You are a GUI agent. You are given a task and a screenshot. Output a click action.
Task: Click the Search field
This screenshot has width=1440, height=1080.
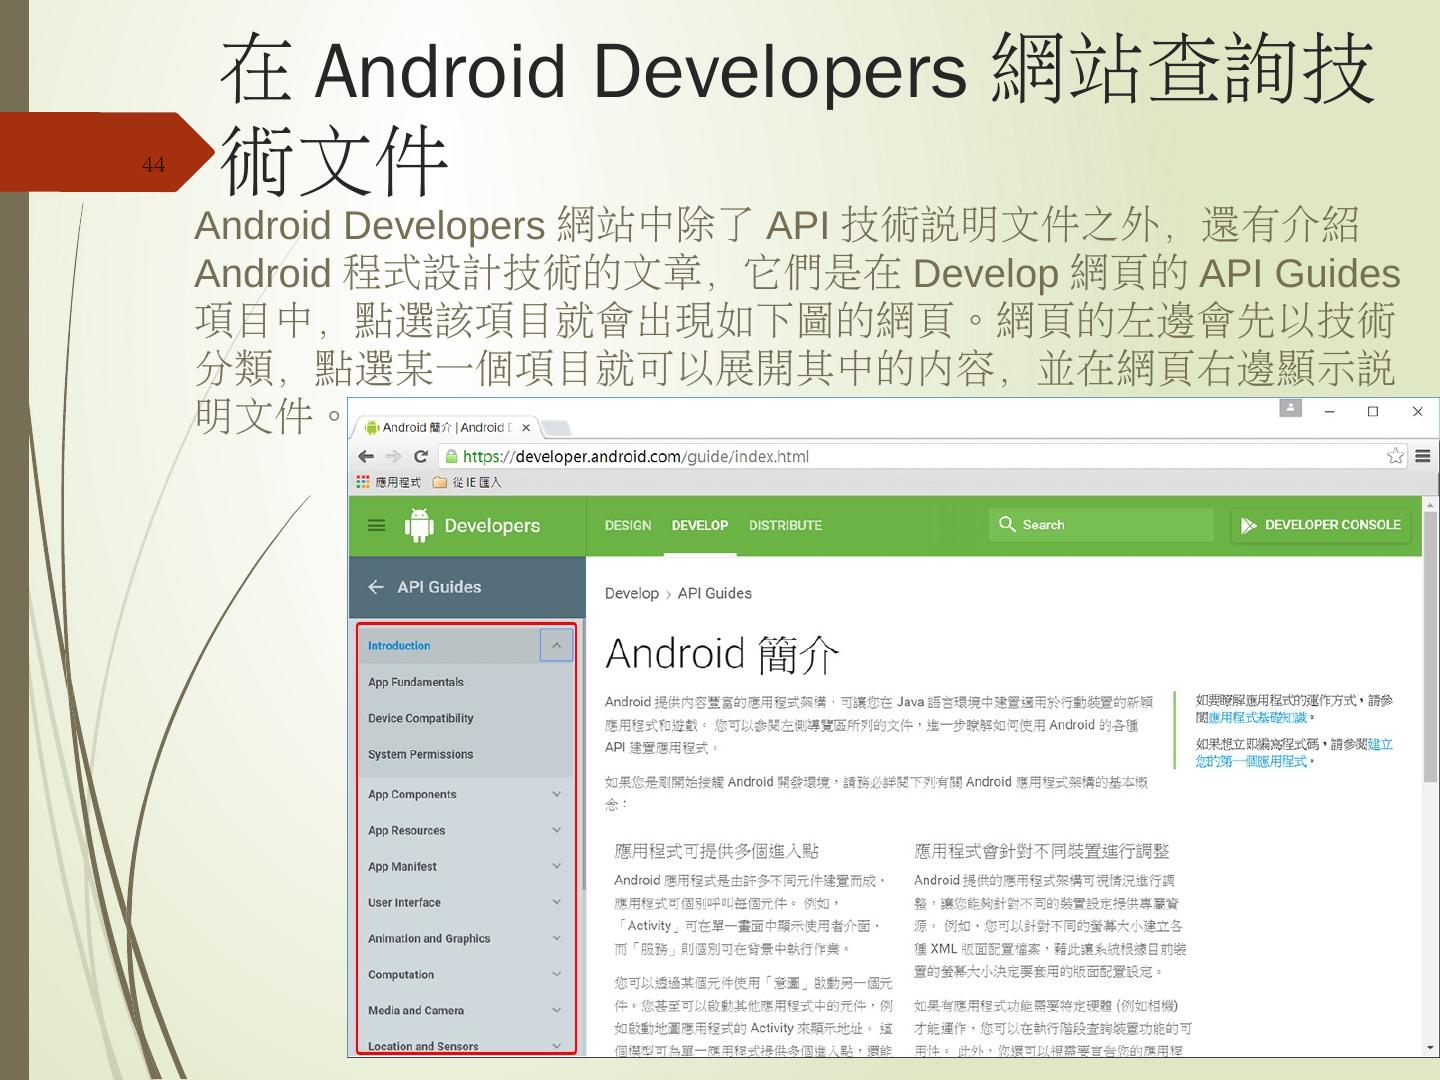tap(1102, 525)
